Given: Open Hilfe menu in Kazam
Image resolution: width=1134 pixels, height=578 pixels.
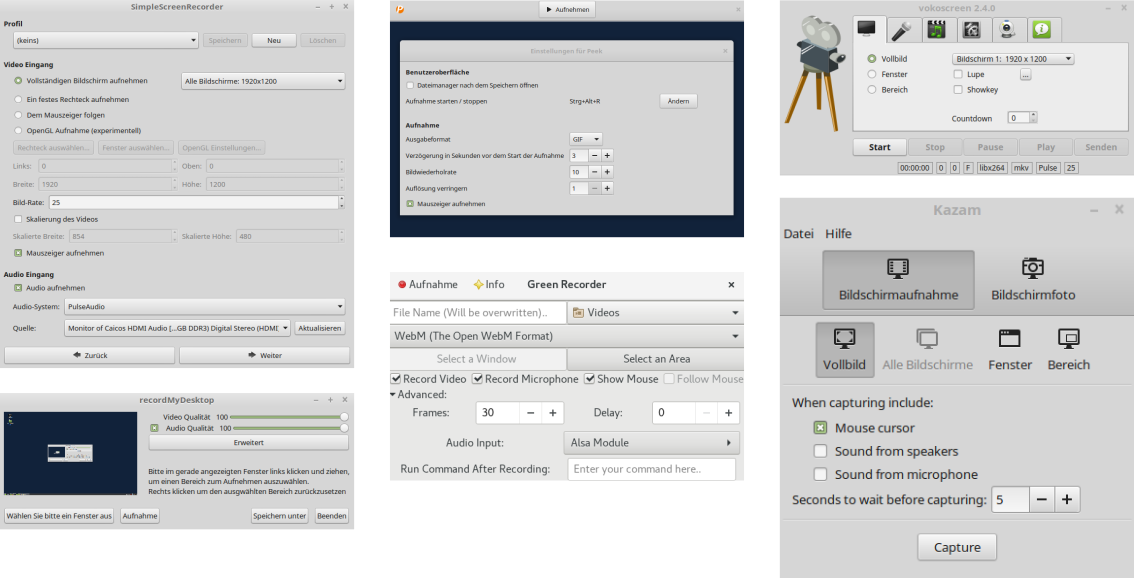Looking at the screenshot, I should pyautogui.click(x=838, y=234).
